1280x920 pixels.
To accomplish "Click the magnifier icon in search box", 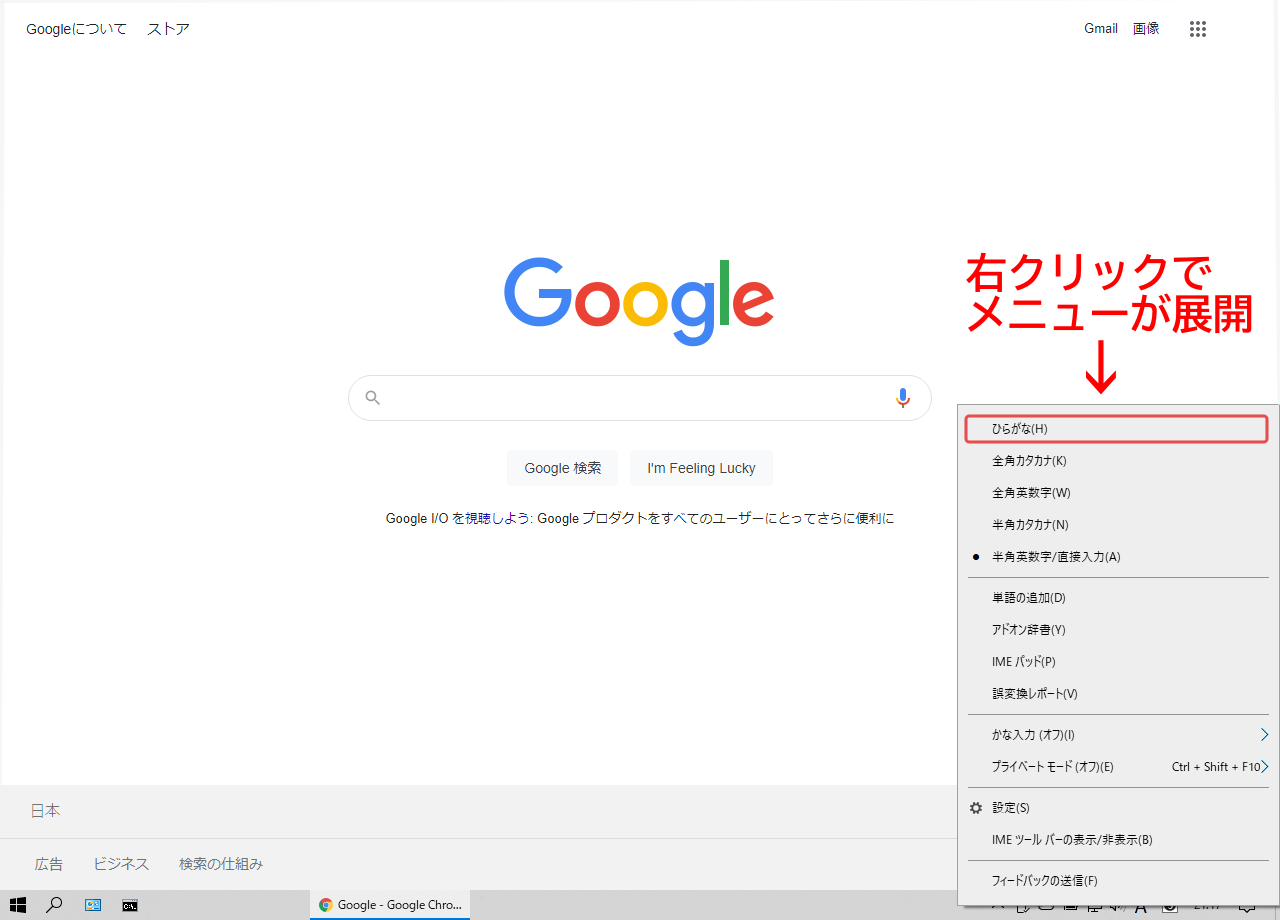I will [373, 398].
